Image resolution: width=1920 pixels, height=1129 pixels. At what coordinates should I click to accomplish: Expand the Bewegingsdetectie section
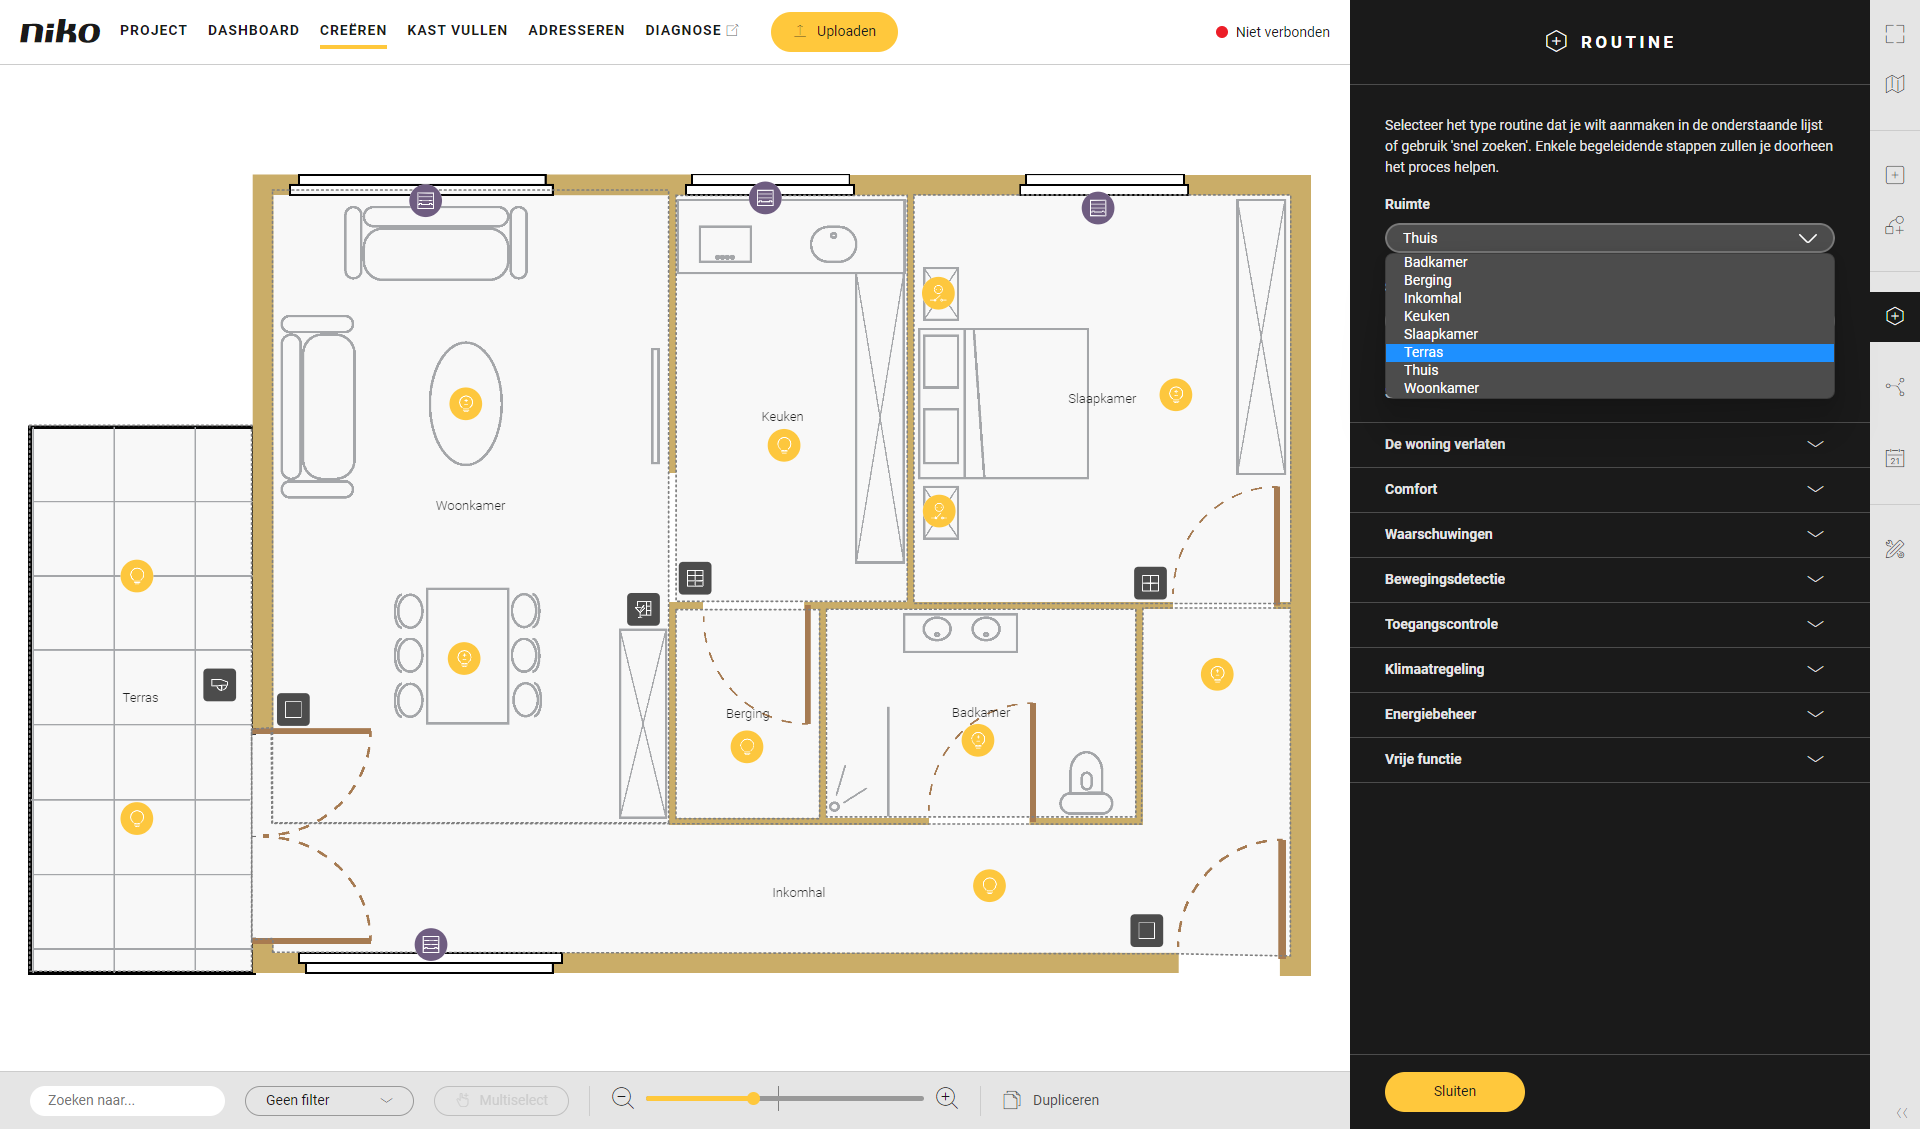tap(1609, 579)
